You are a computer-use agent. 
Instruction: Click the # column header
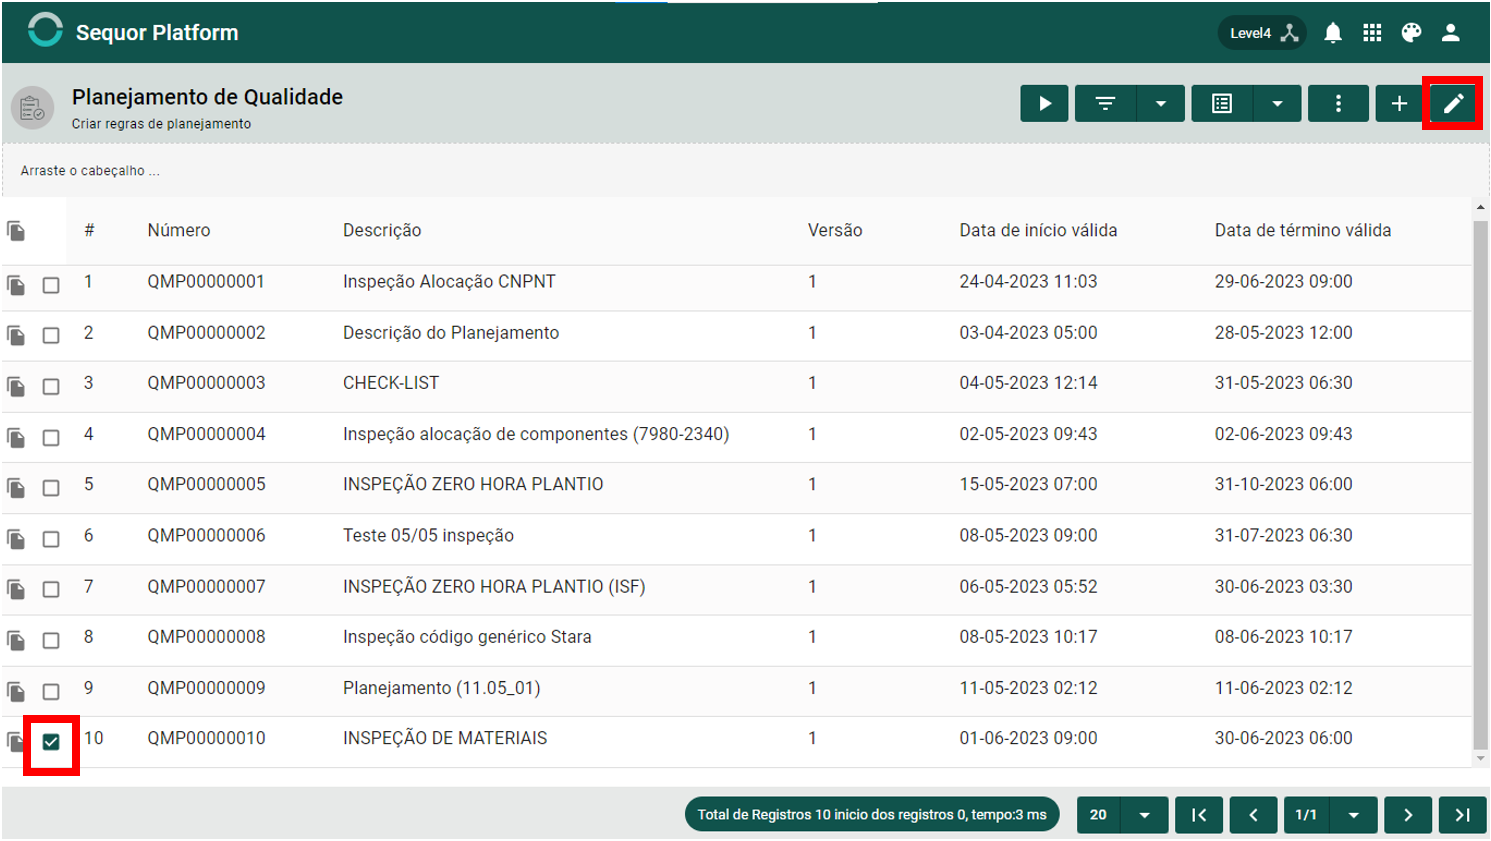tap(89, 230)
